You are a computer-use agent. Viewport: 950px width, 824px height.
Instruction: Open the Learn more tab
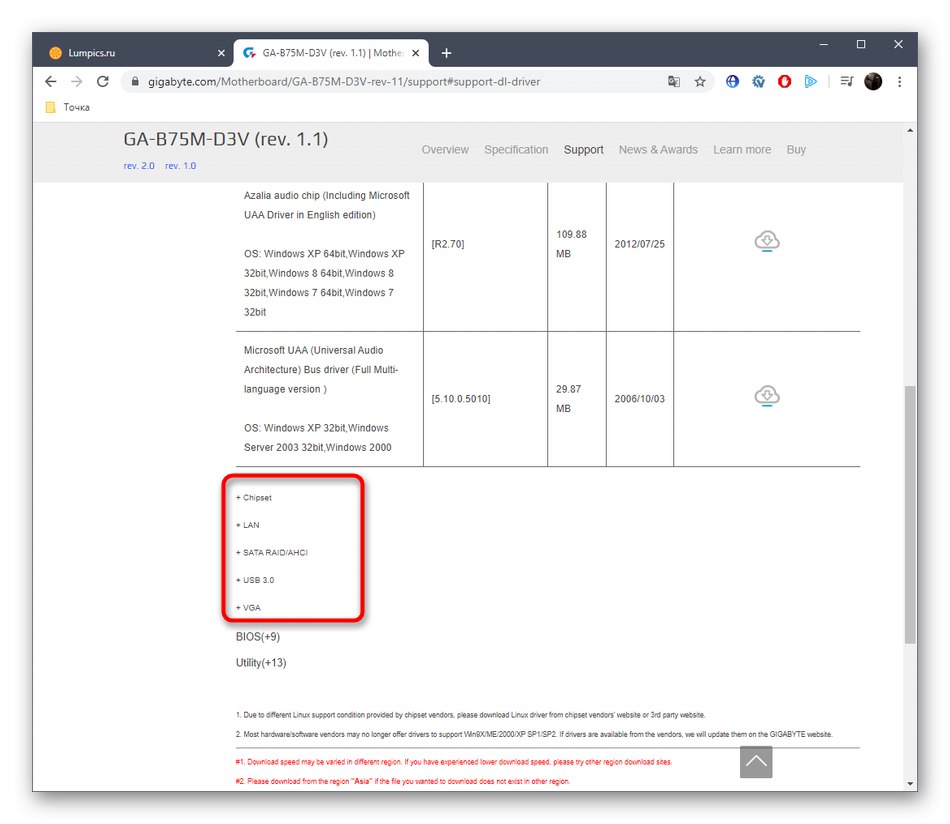[x=742, y=150]
